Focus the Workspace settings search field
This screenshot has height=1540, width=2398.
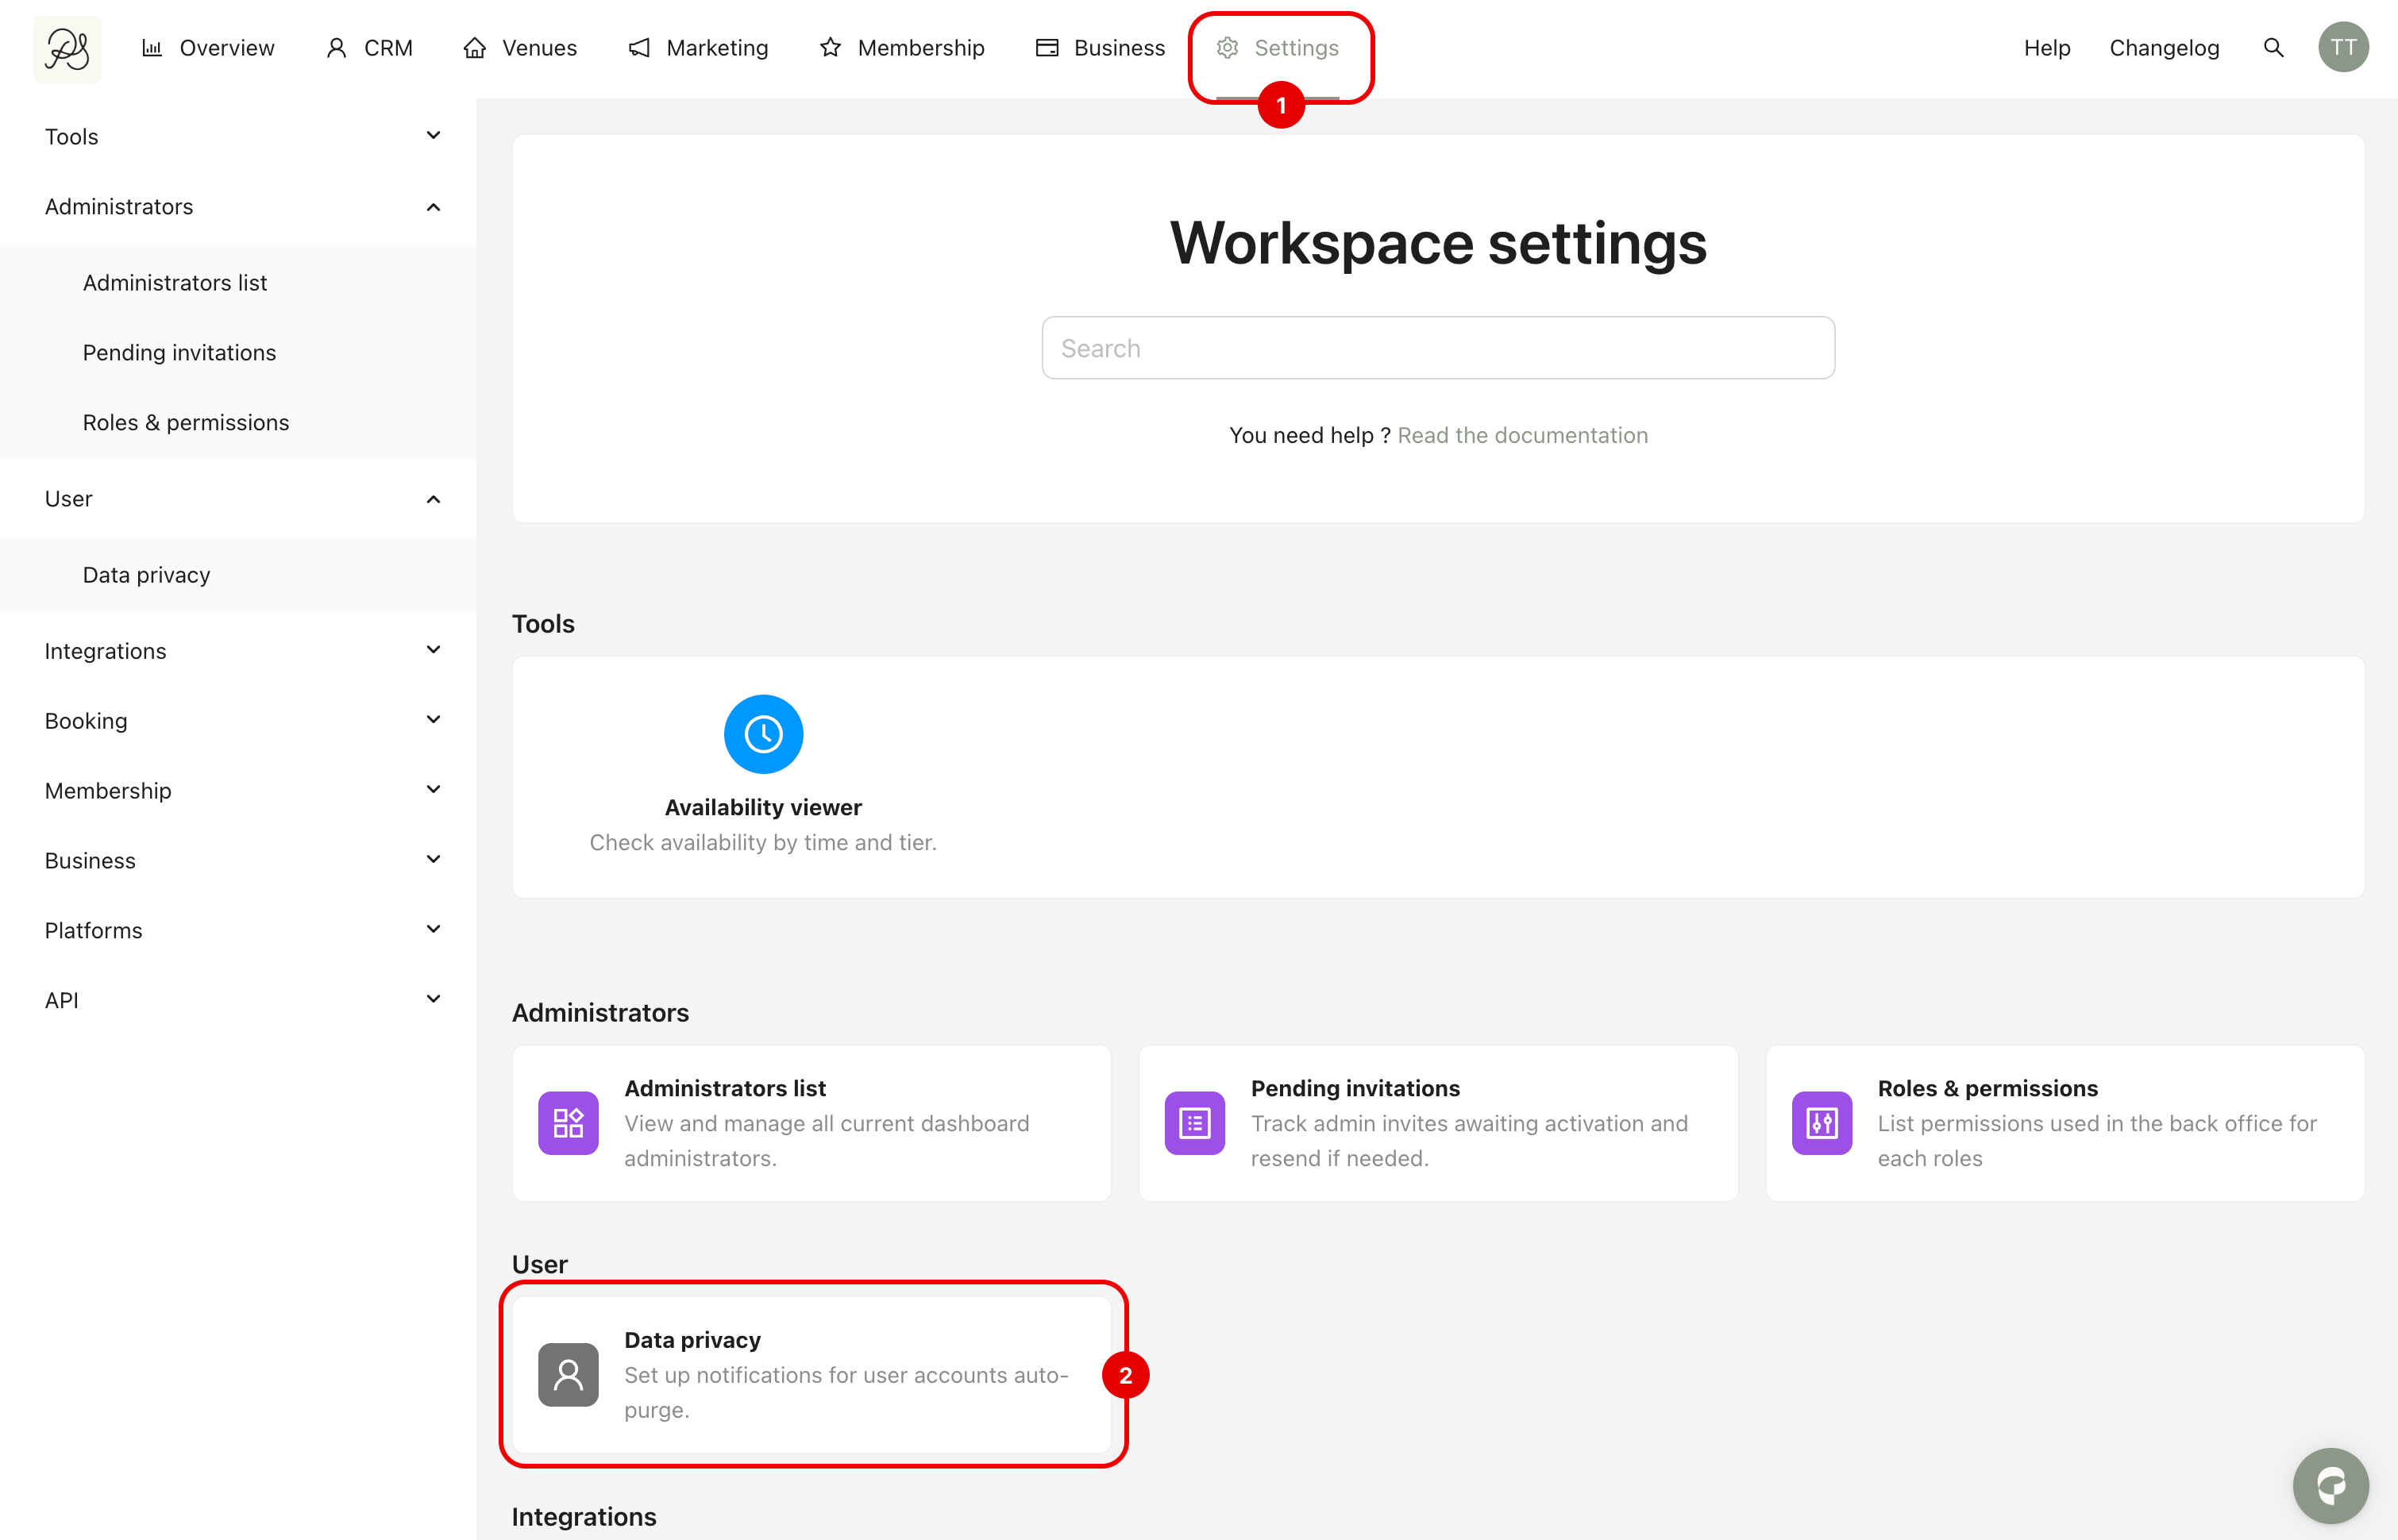[1438, 348]
